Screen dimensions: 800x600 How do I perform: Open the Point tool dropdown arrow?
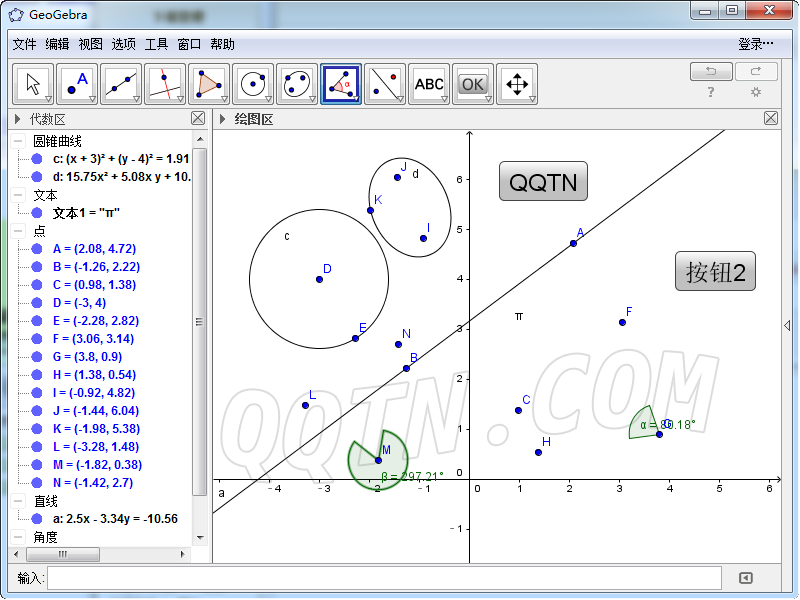click(92, 99)
